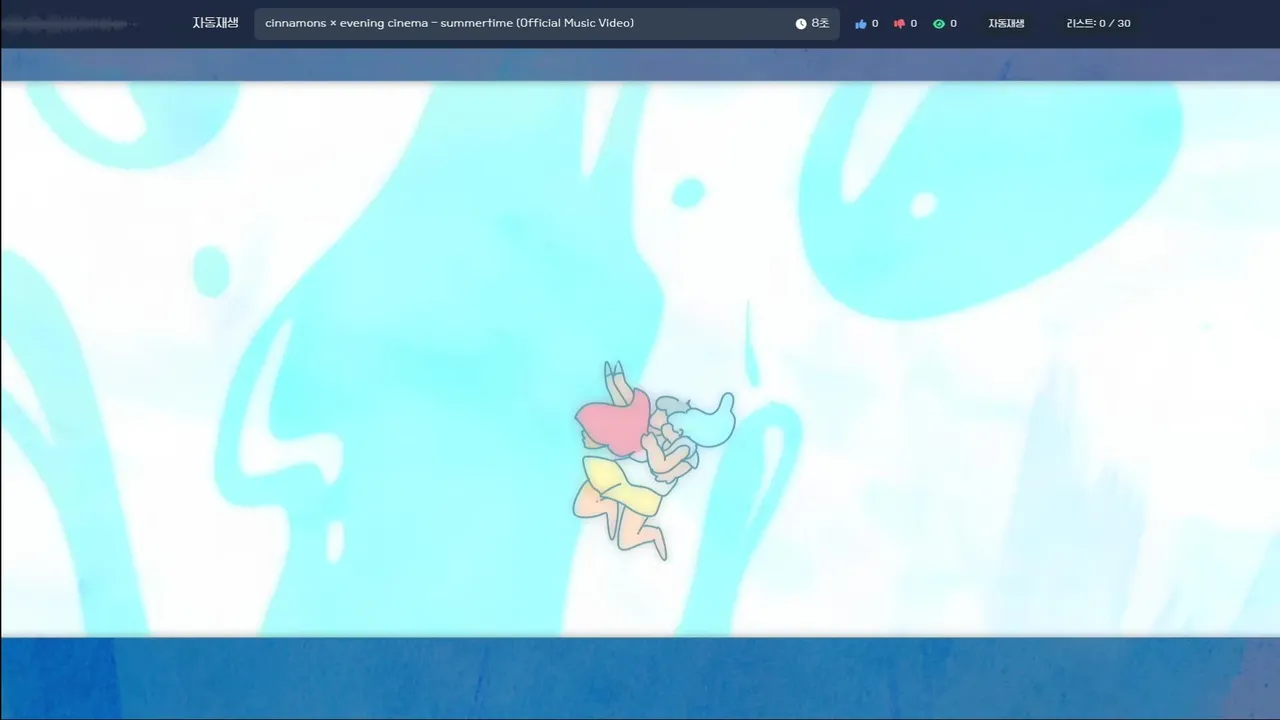Screen dimensions: 1280x720
Task: Click the red thumbs-down dislike icon
Action: coord(899,24)
